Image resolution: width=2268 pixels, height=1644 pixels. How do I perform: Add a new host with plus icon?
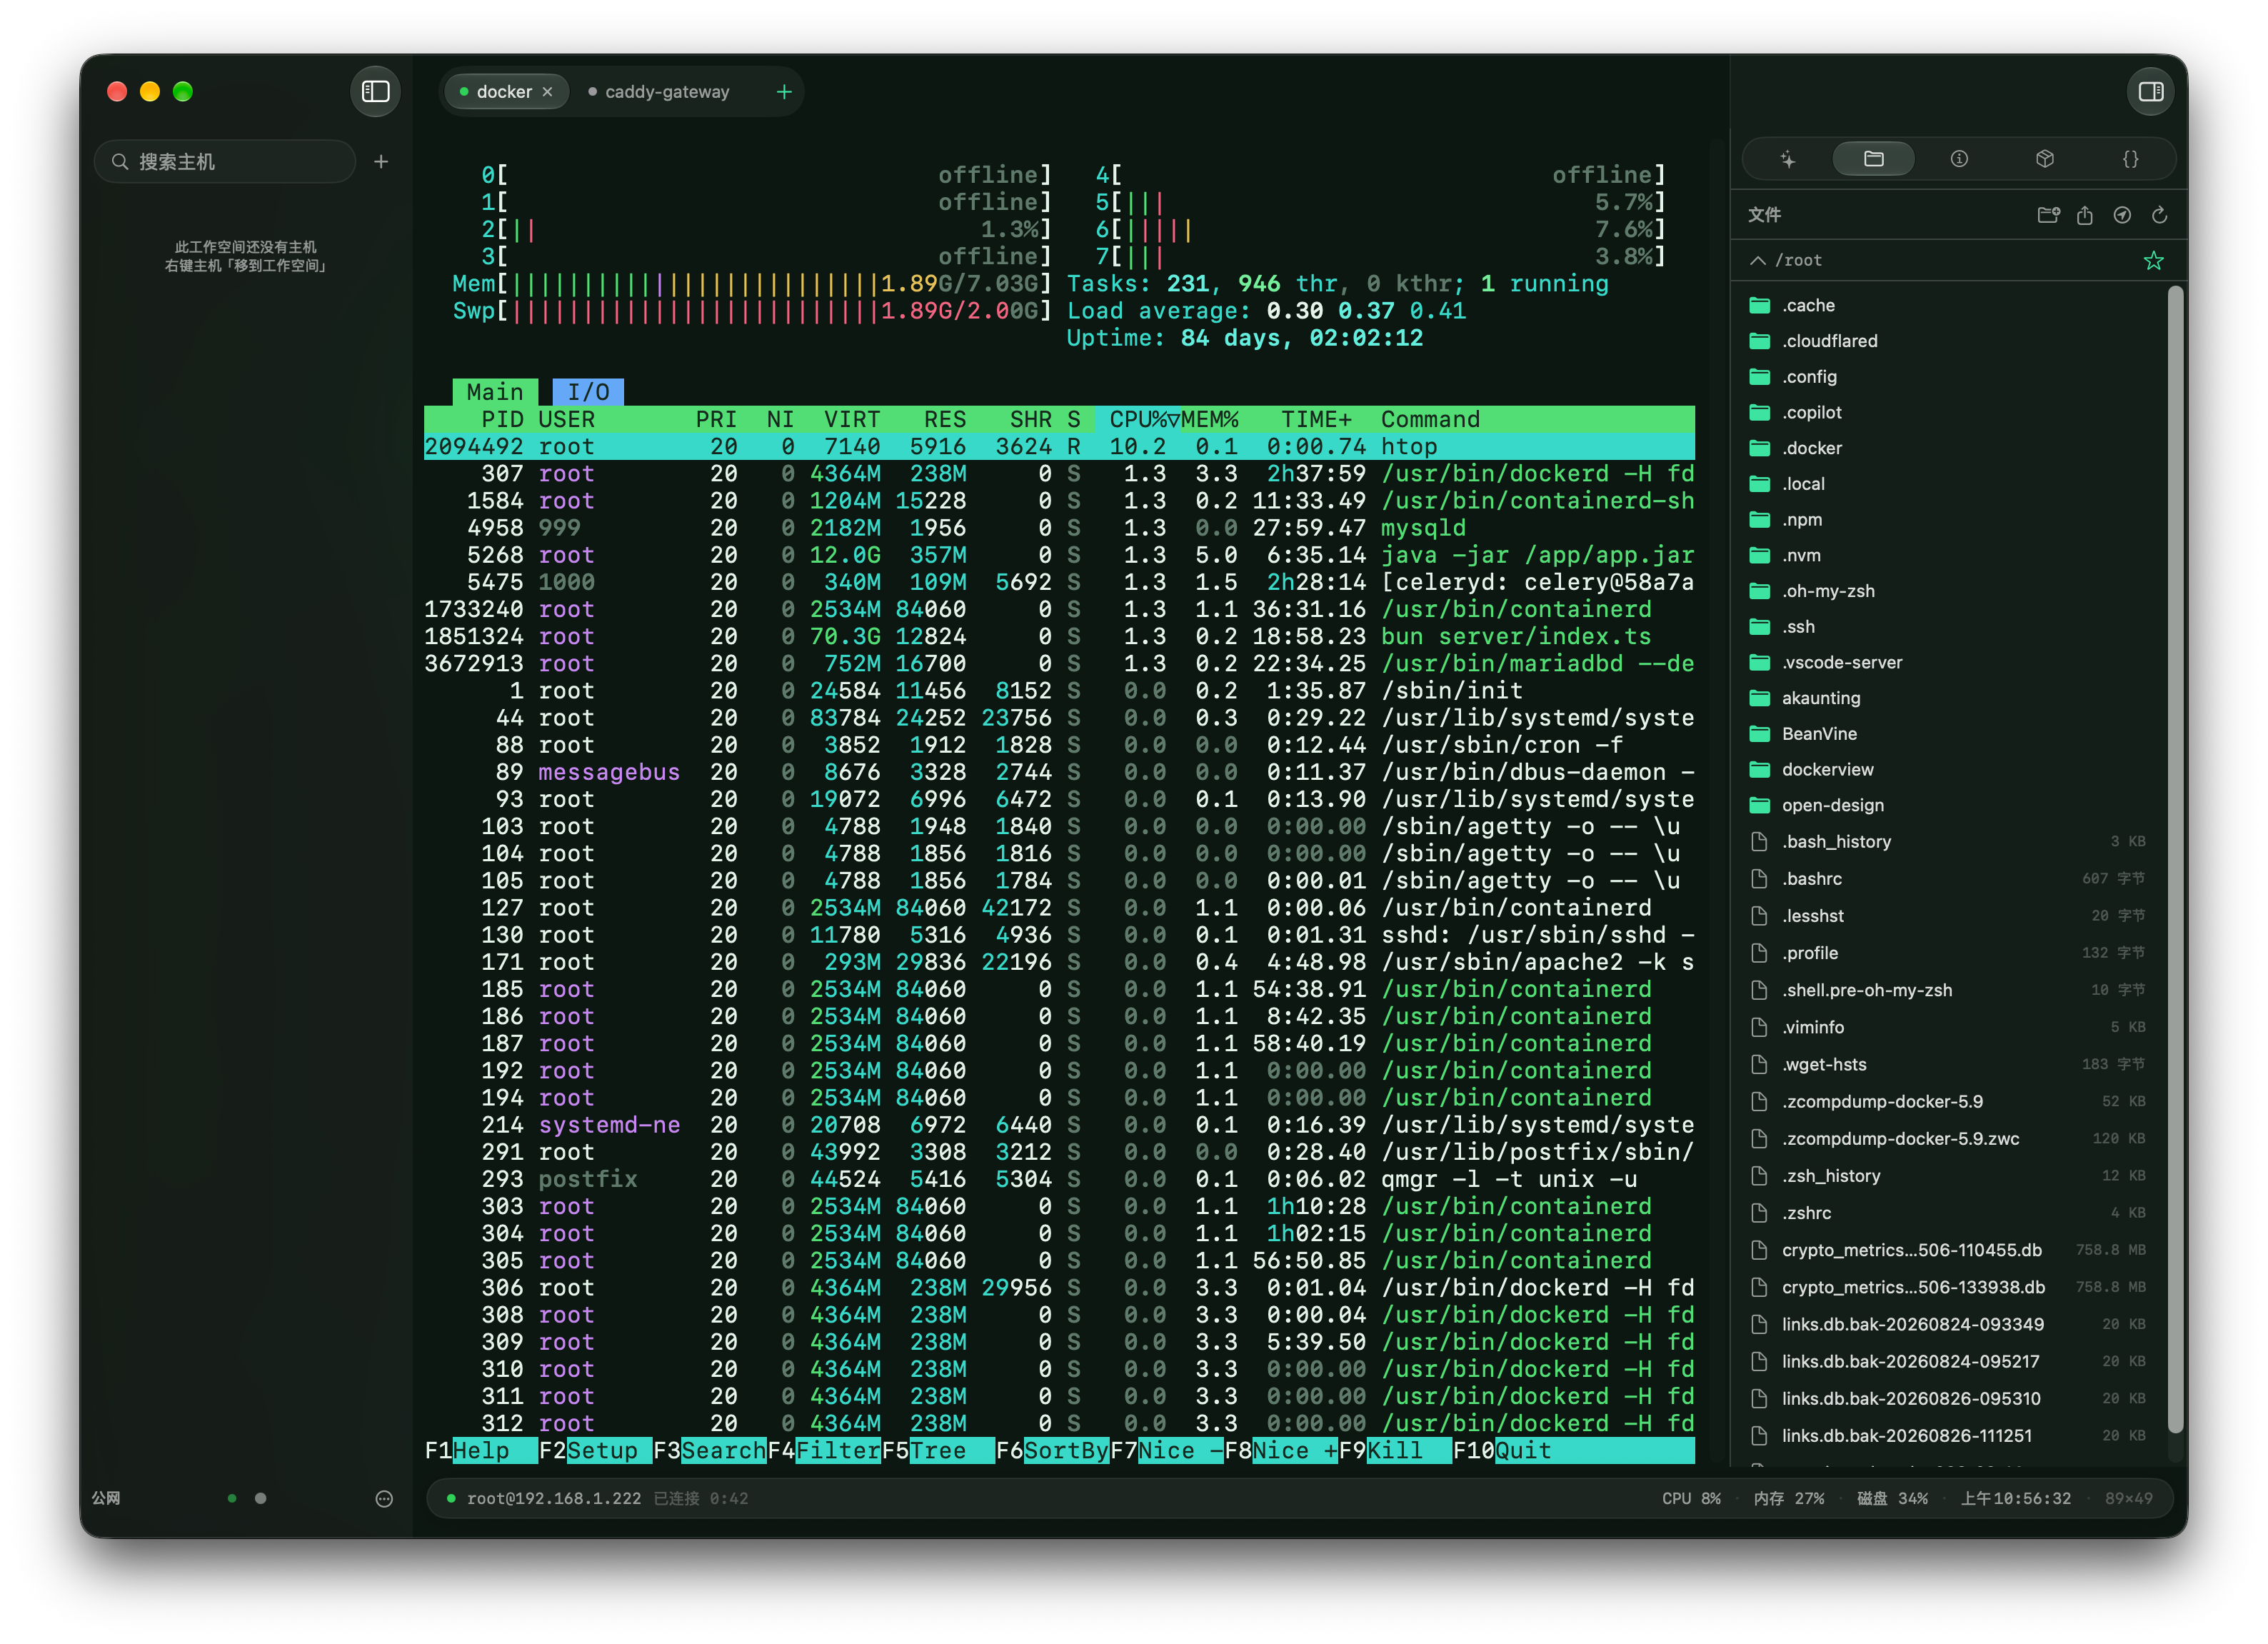coord(381,161)
